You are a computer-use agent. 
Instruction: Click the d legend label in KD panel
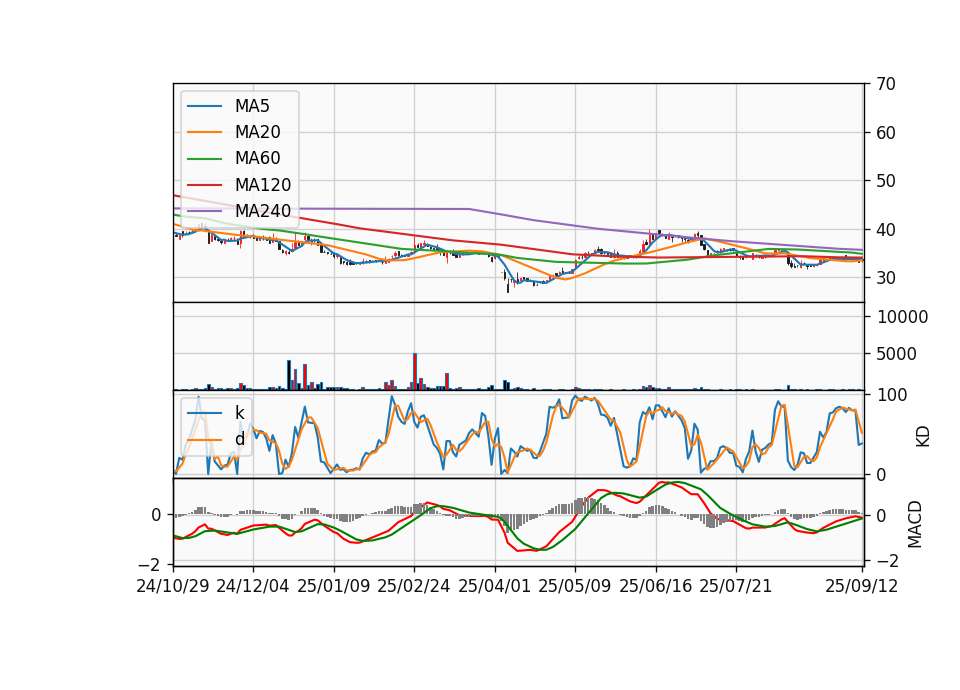tap(239, 439)
